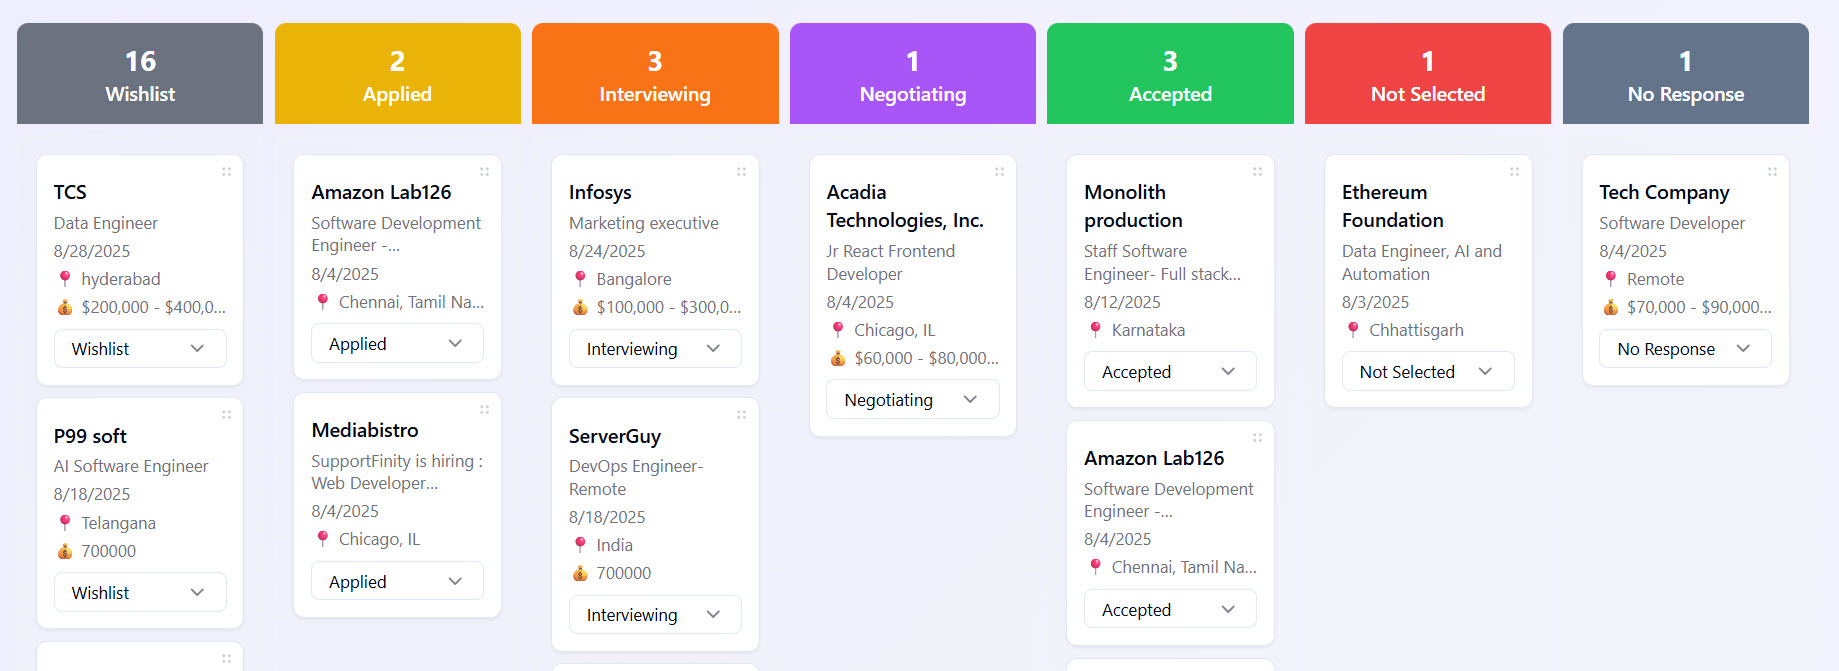
Task: Open the Applied dropdown on the Mediabistro card
Action: coord(397,580)
